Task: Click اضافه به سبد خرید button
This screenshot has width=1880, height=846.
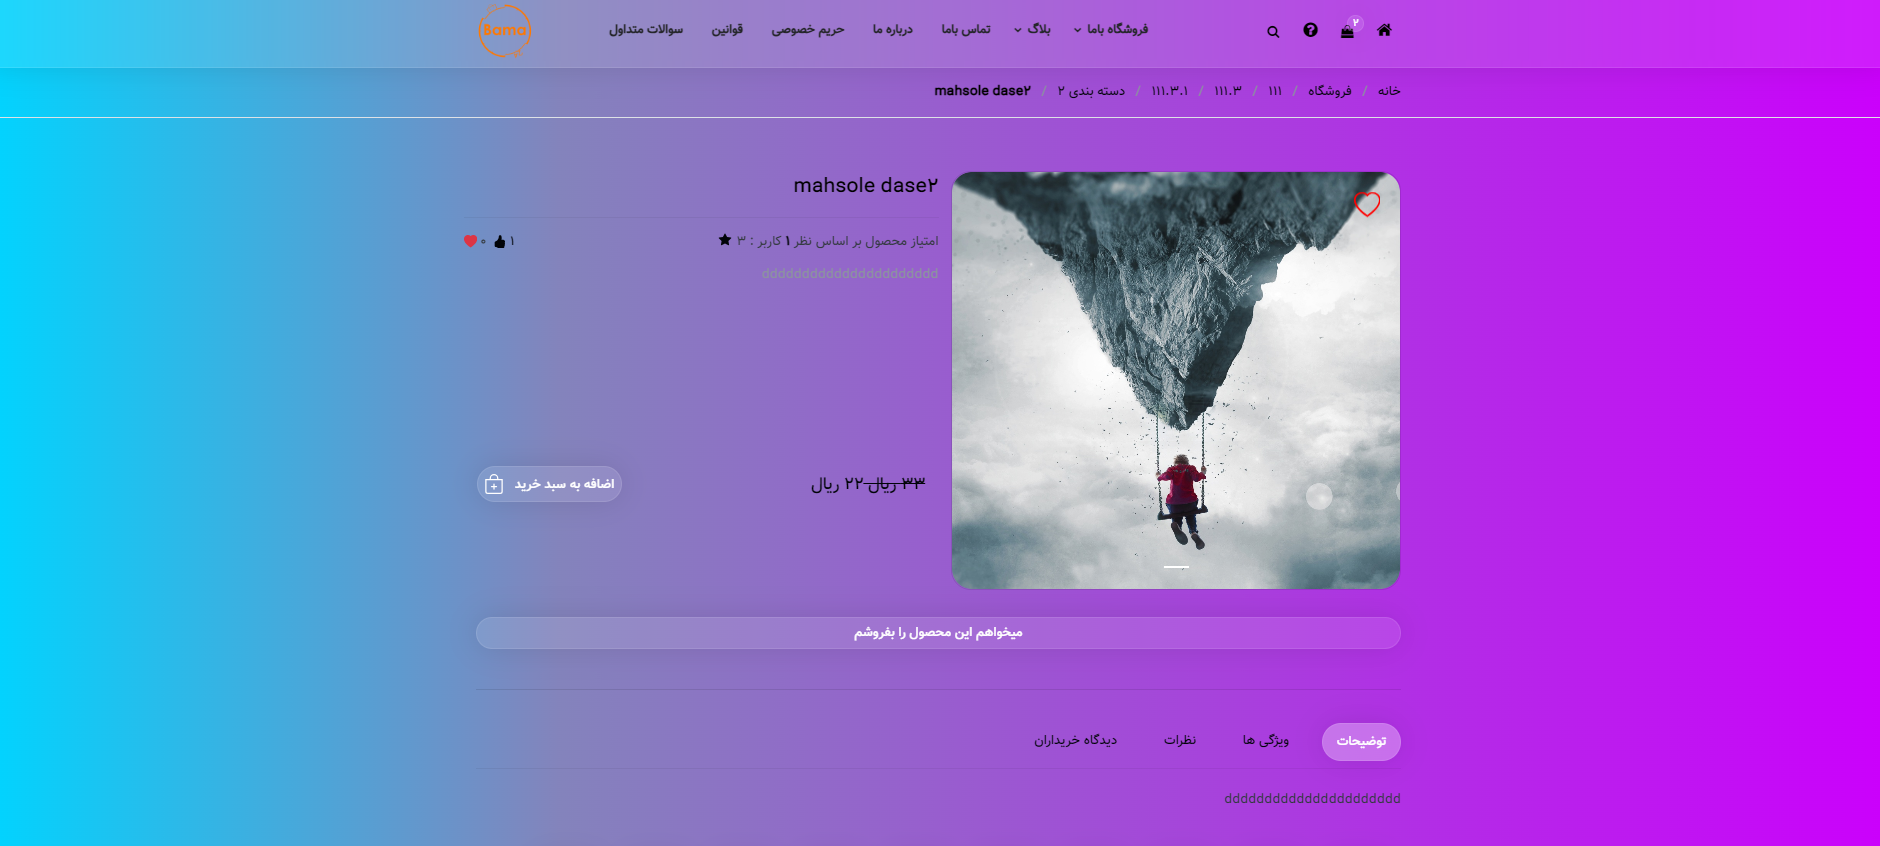Action: (x=549, y=484)
